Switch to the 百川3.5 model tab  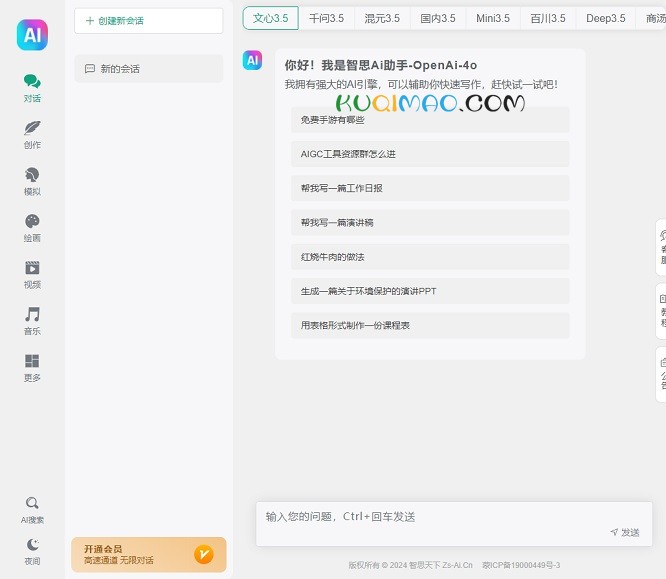pos(548,18)
